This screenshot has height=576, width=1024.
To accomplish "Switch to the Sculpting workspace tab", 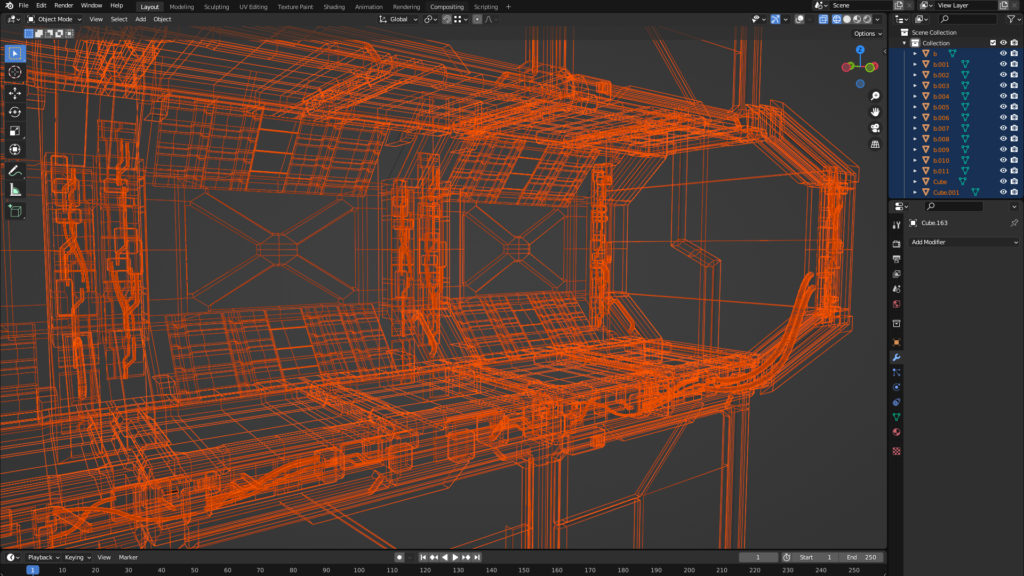I will click(x=216, y=7).
